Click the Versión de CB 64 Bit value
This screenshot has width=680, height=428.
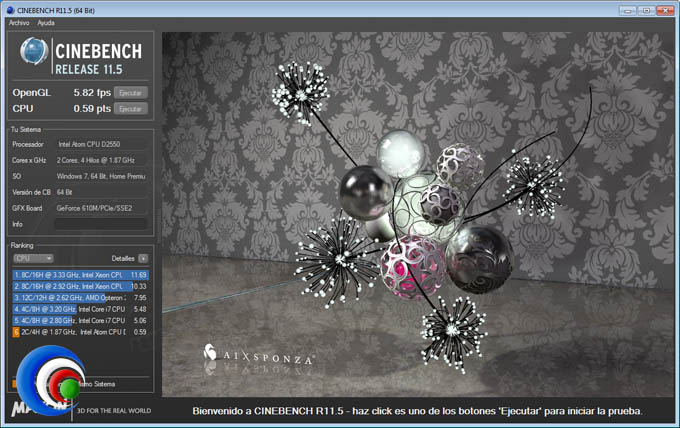tap(64, 192)
